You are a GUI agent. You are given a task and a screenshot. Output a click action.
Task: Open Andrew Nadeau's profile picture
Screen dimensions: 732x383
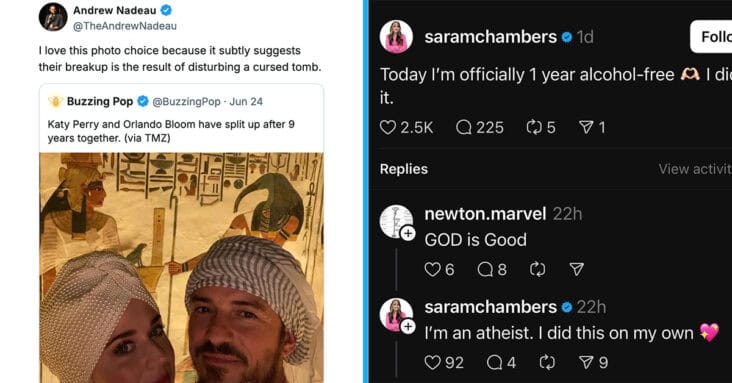coord(53,16)
